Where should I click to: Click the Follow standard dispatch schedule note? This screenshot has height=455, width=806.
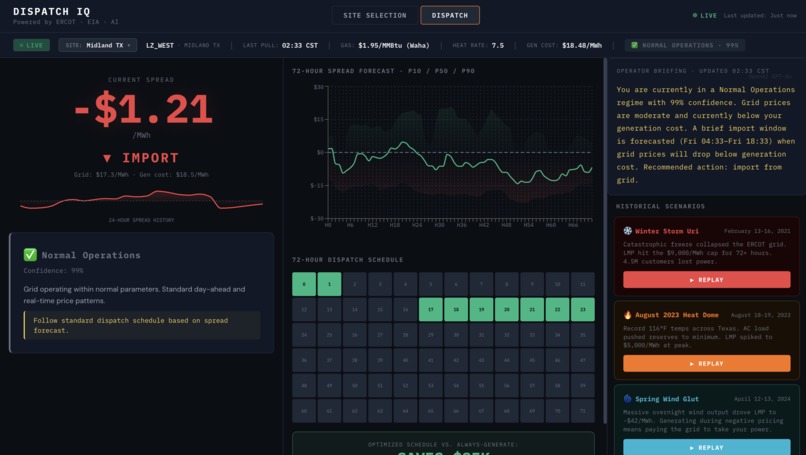click(x=142, y=325)
